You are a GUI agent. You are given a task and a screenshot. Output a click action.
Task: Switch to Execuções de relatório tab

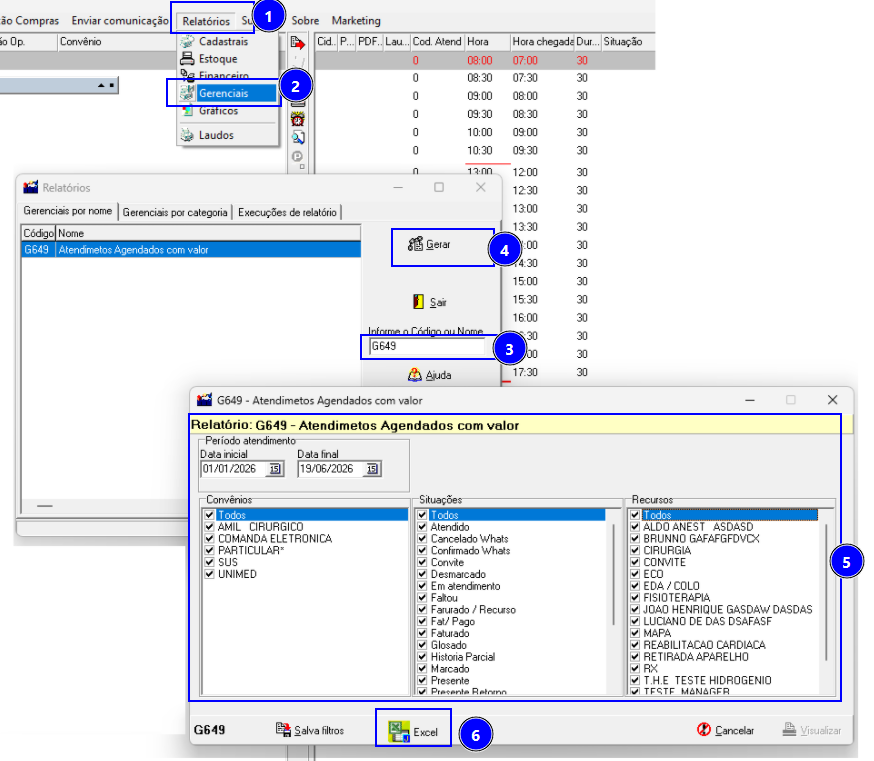pos(287,212)
